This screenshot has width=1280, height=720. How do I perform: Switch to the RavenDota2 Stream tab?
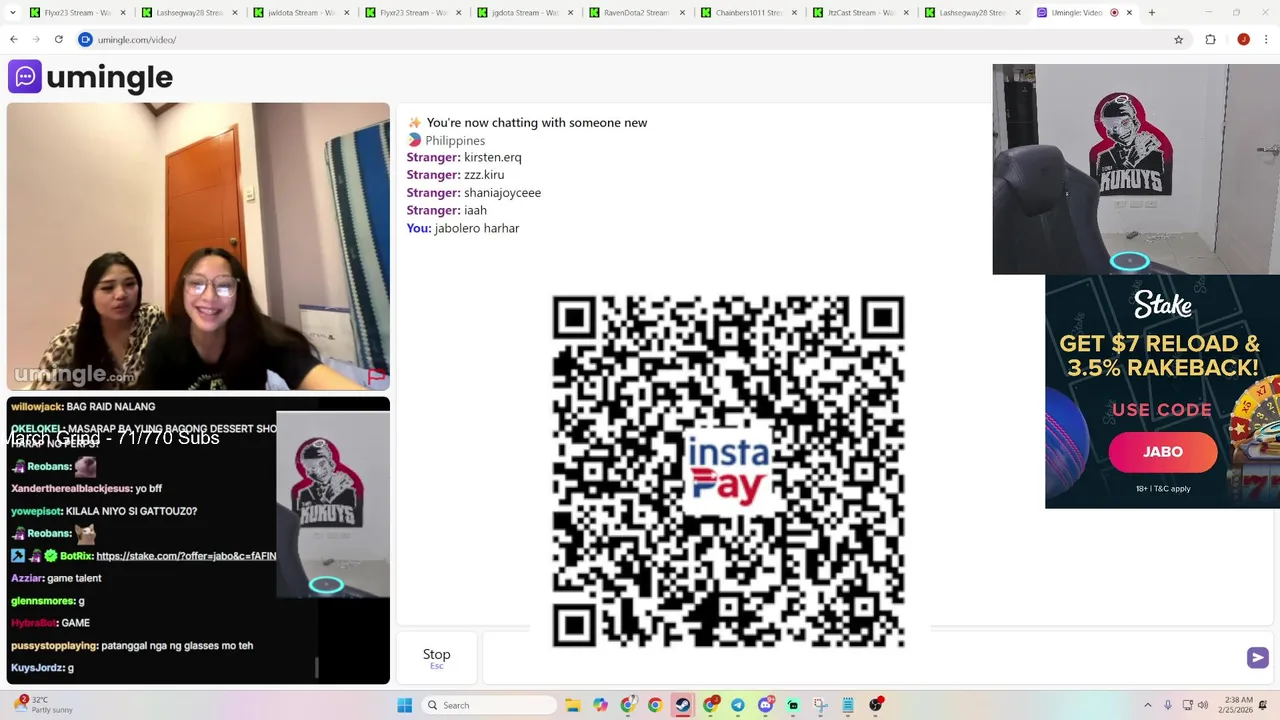[x=637, y=13]
